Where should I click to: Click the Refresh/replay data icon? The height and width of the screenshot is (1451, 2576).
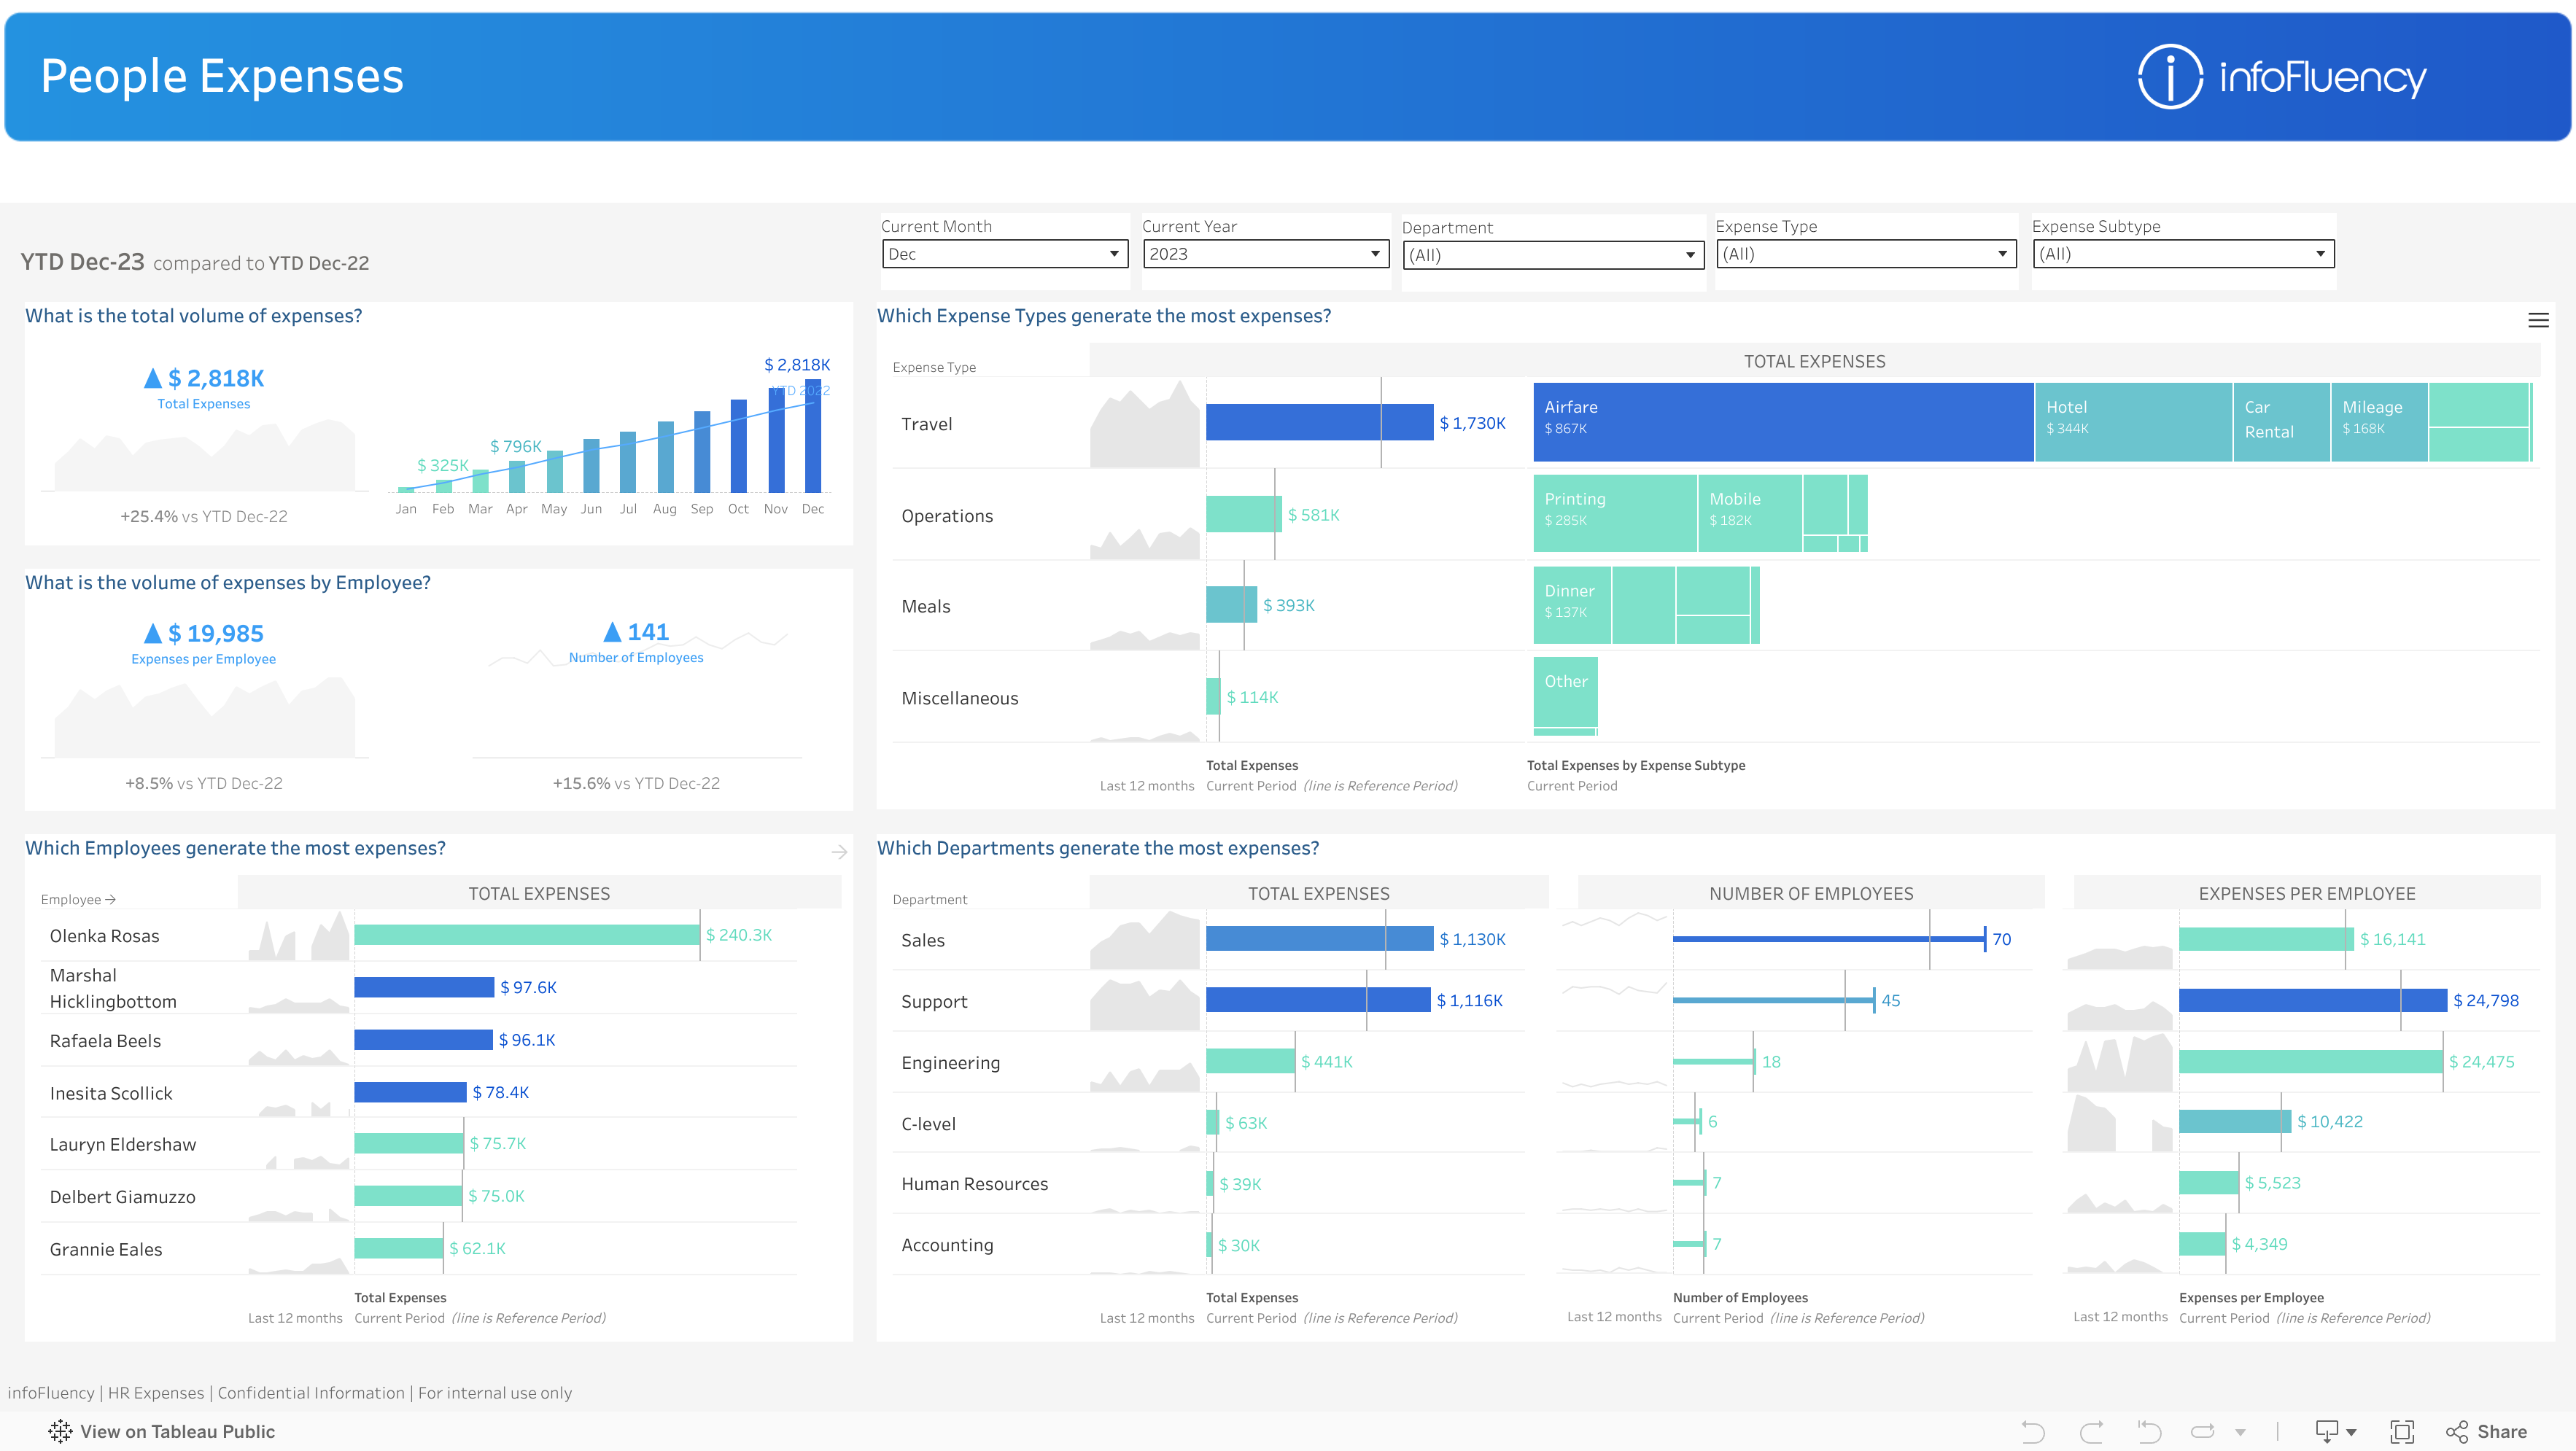pos(2203,1432)
